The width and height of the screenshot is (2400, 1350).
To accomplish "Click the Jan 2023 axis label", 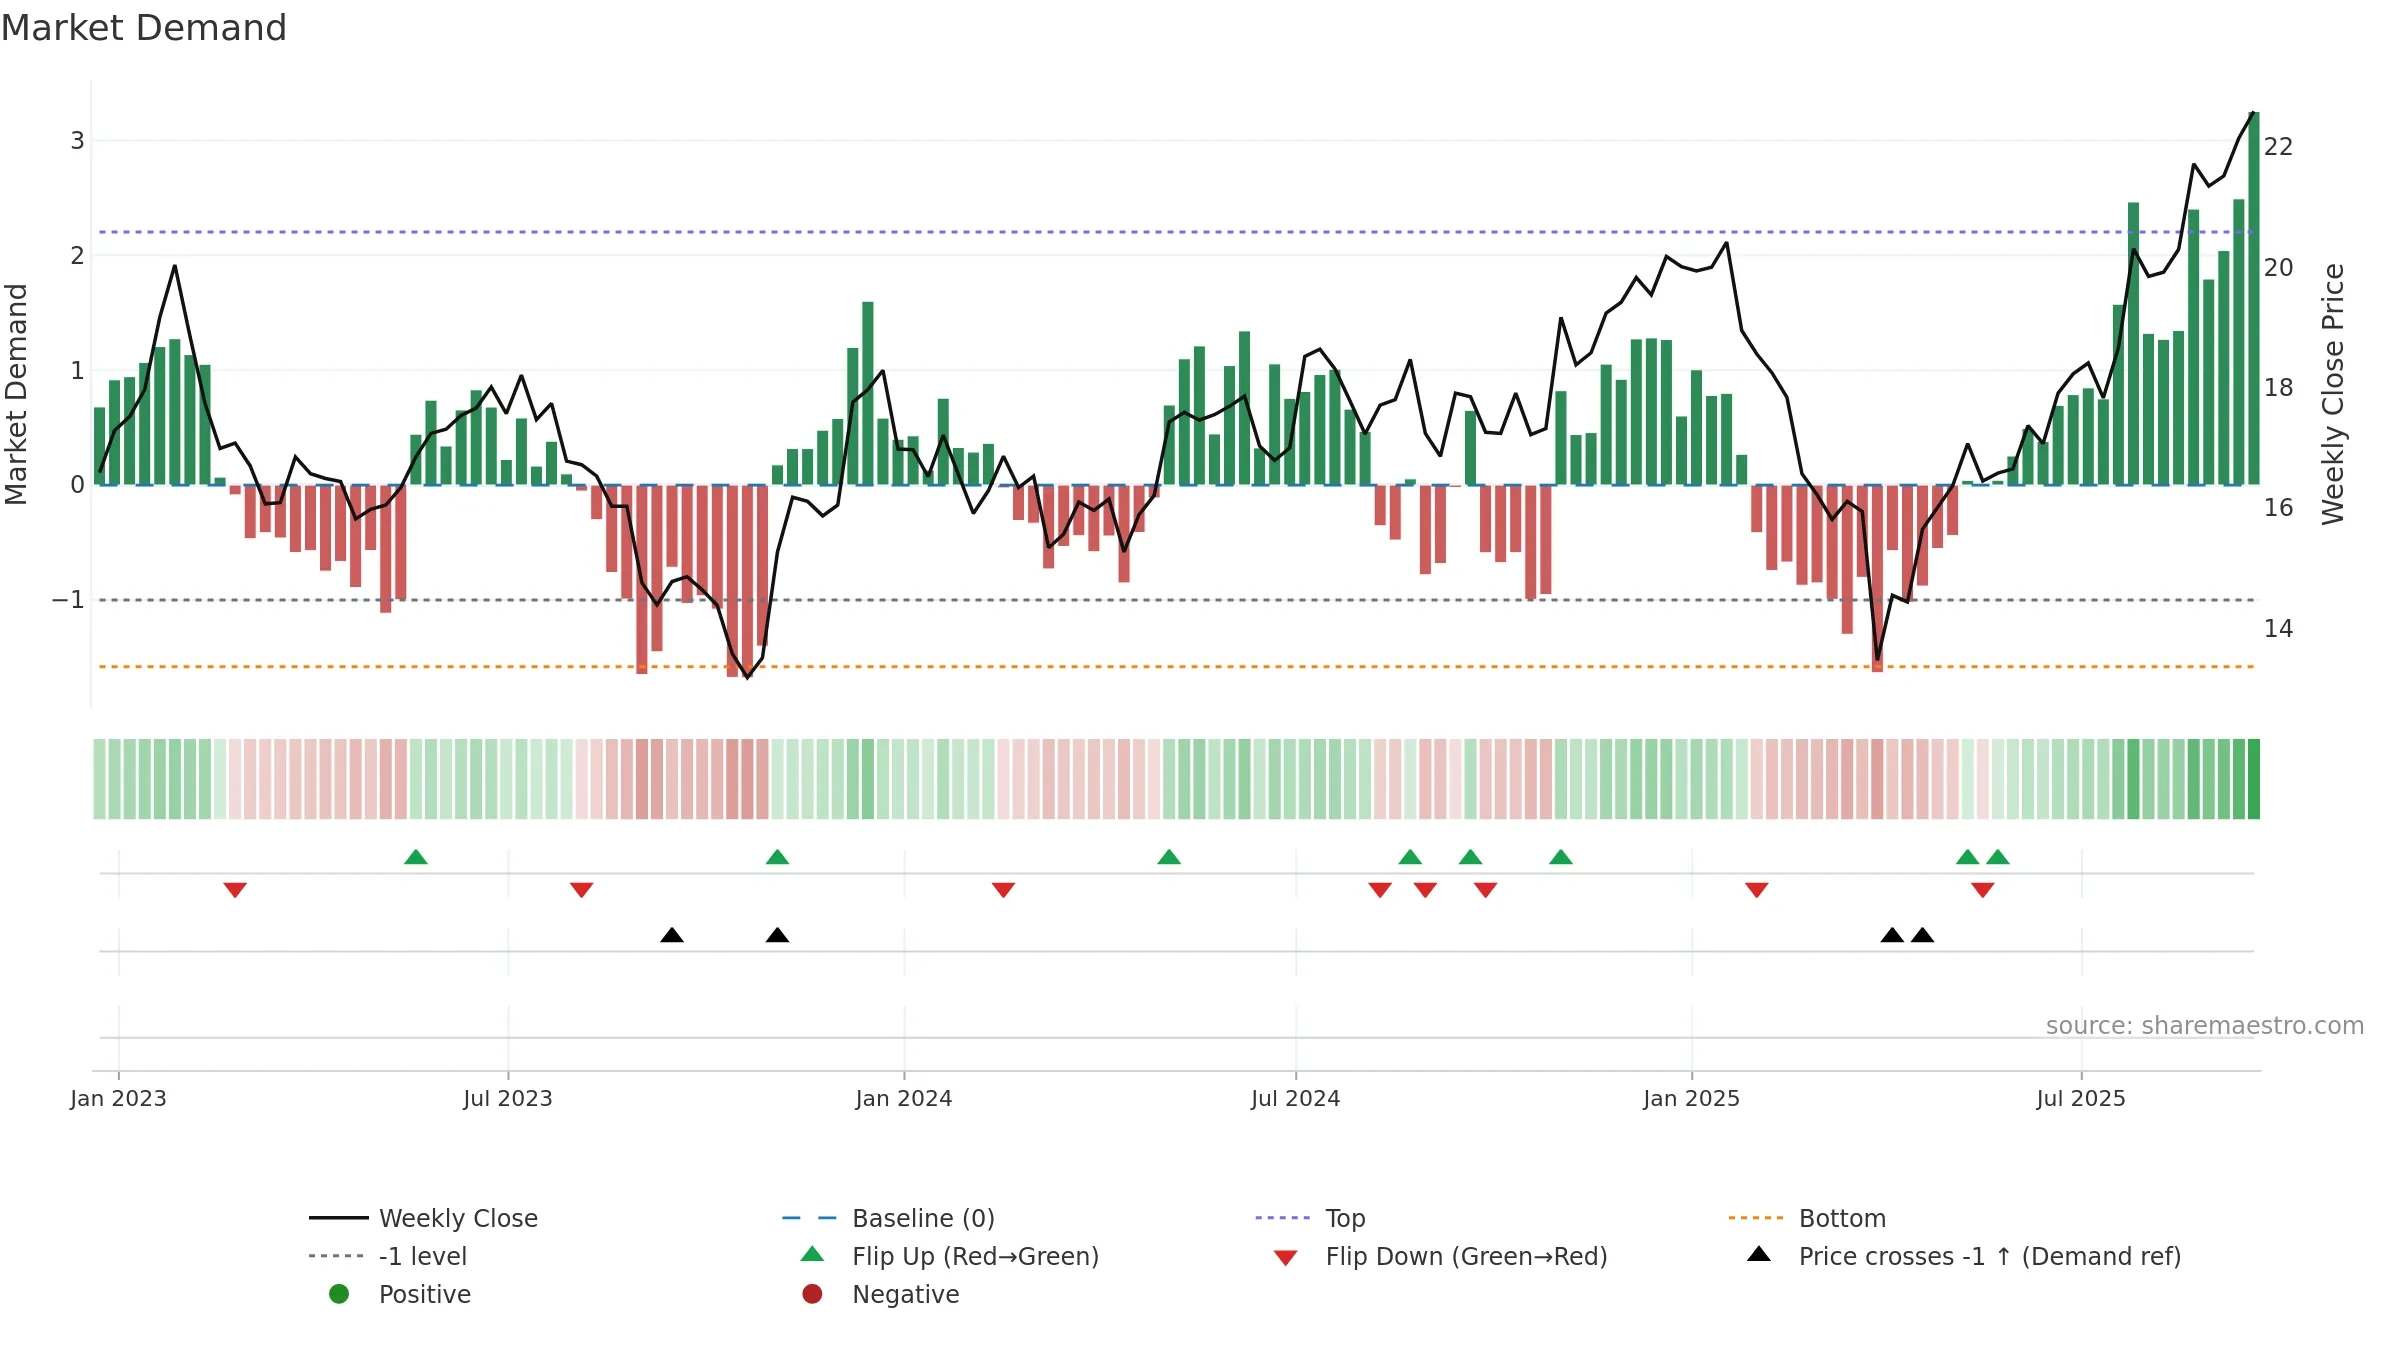I will [118, 1099].
